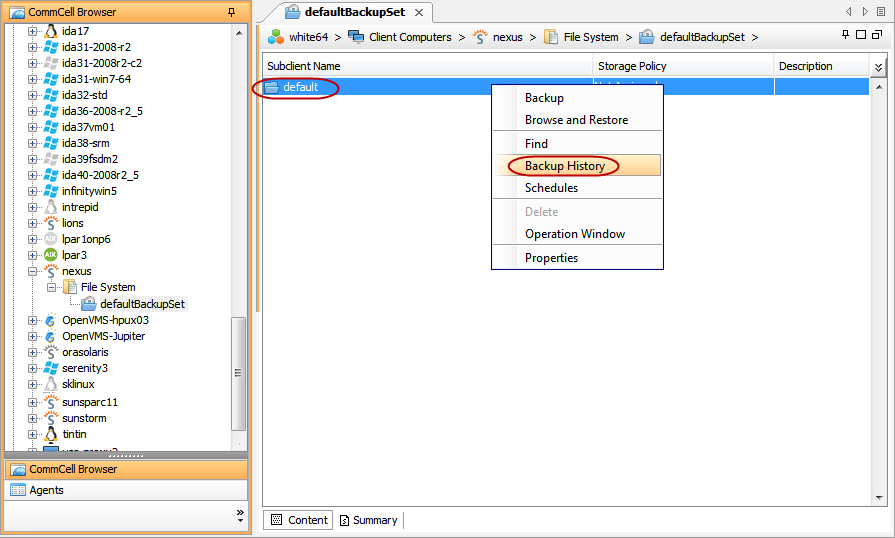The height and width of the screenshot is (538, 895).
Task: Click the white64 CommServe icon in breadcrumb
Action: [275, 37]
